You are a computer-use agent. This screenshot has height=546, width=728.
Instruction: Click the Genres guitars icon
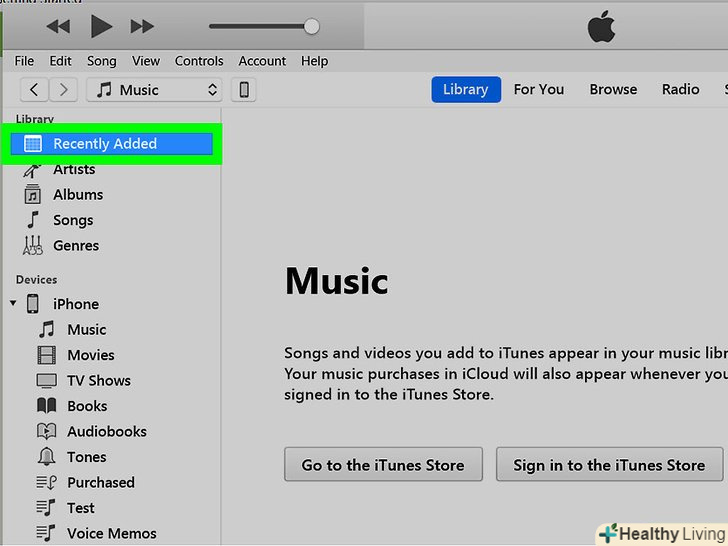pos(32,245)
